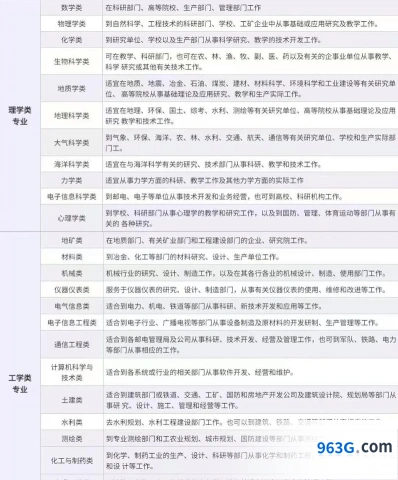
Task: Select the 数学类 row label
Action: click(72, 8)
